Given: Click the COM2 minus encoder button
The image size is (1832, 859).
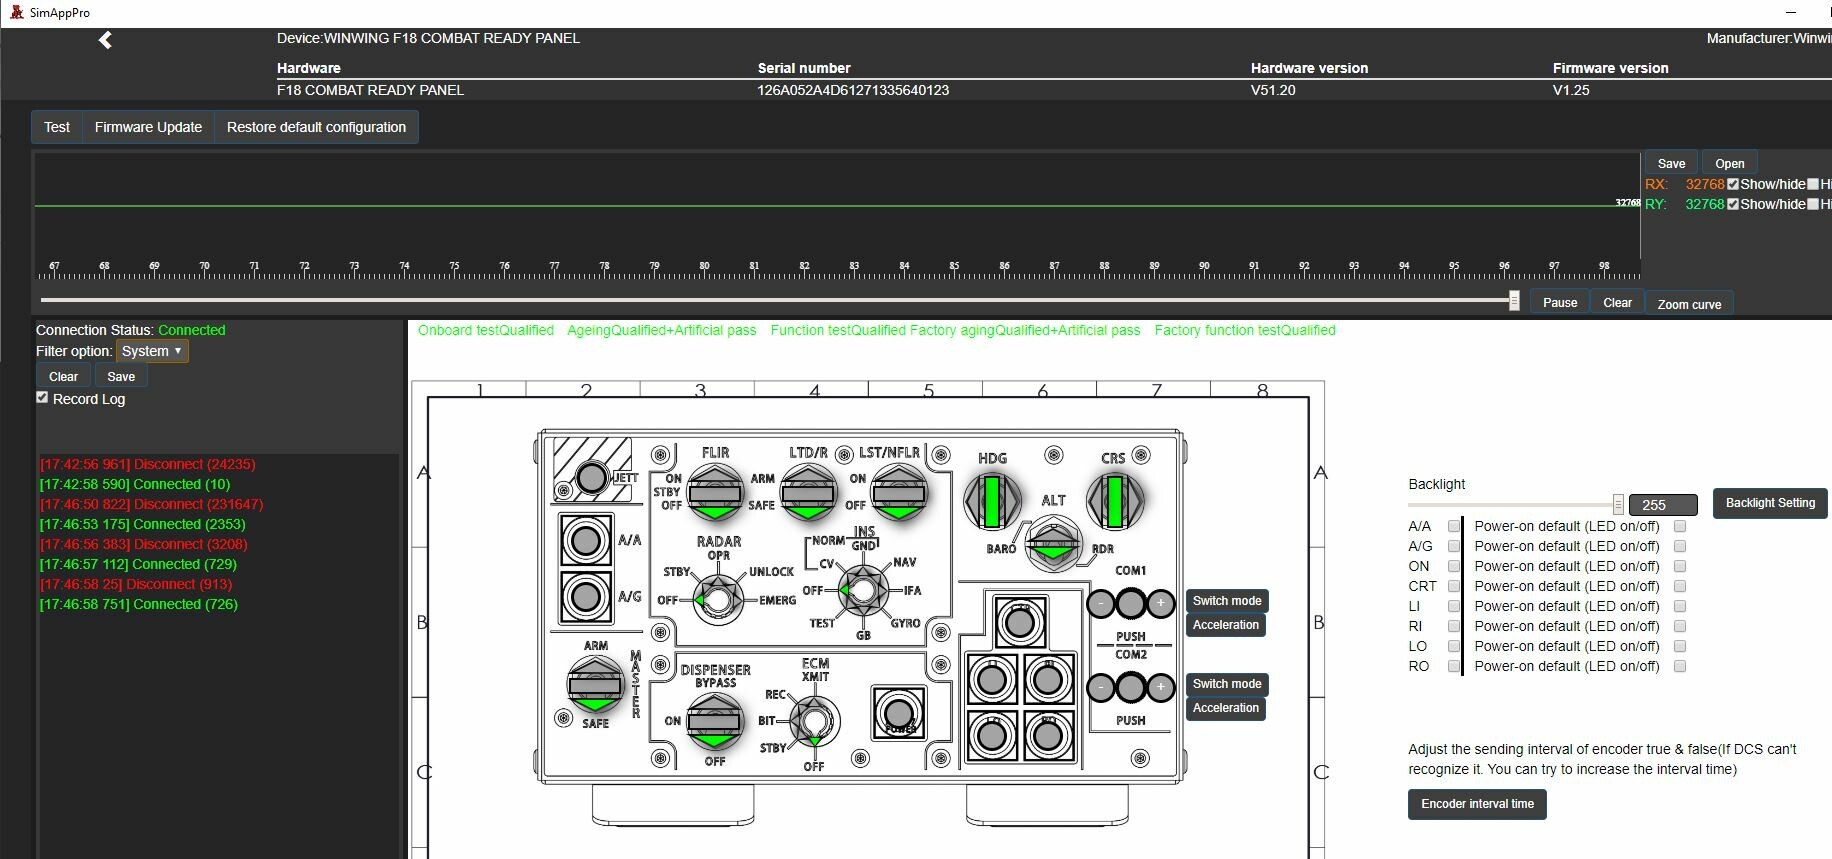Looking at the screenshot, I should click(x=1101, y=688).
